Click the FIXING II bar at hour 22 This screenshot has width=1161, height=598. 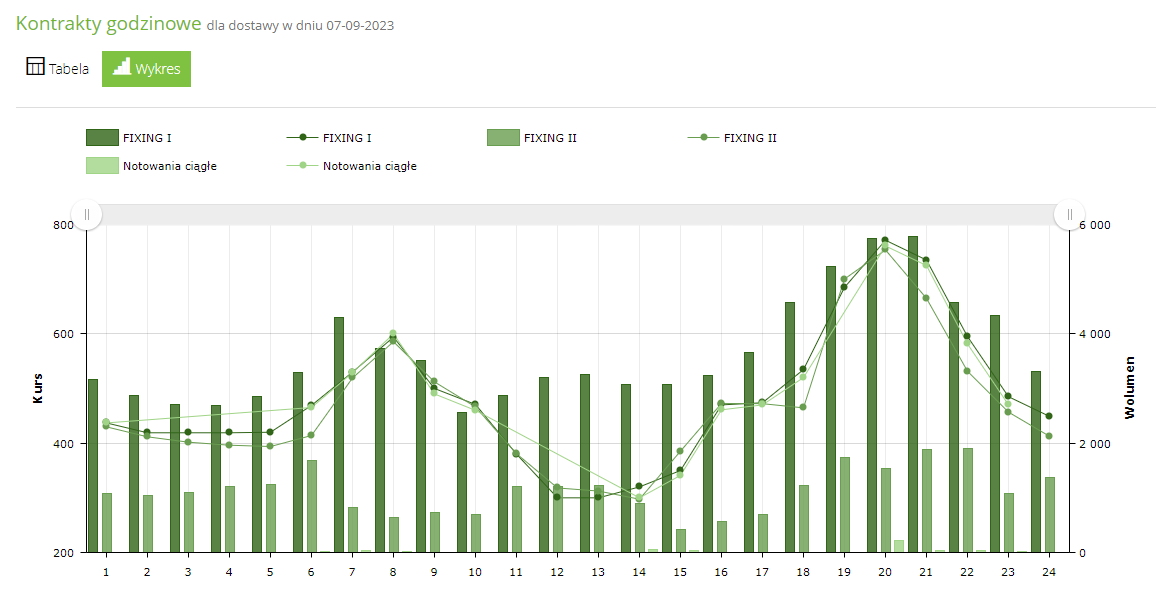tap(968, 500)
